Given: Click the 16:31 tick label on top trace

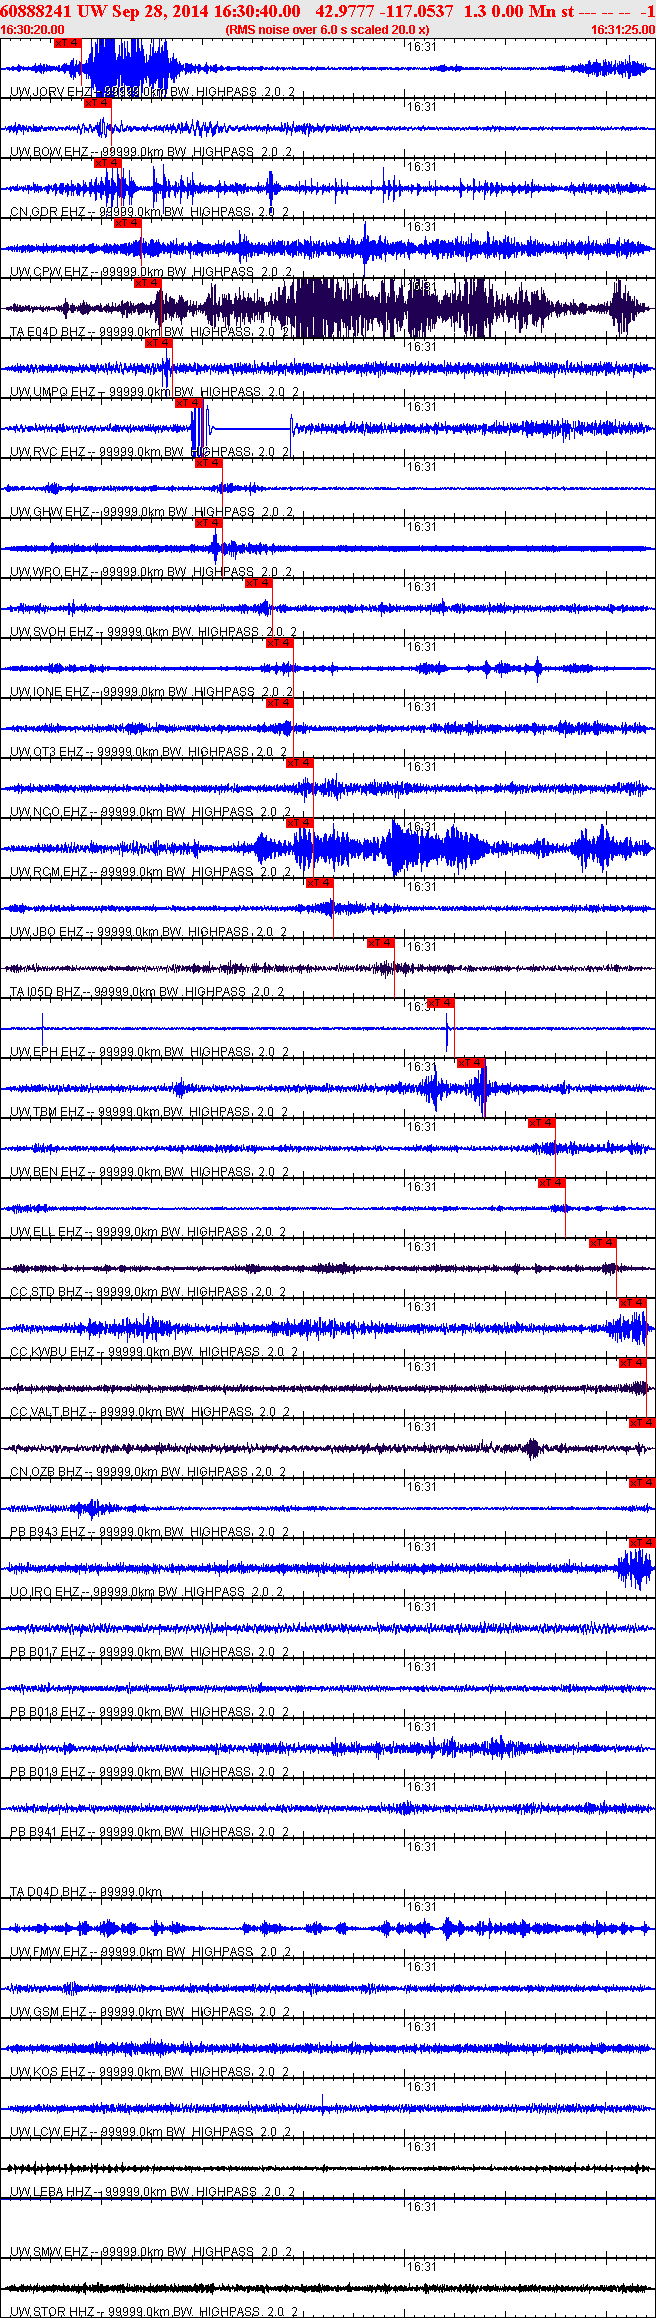Looking at the screenshot, I should tap(423, 47).
